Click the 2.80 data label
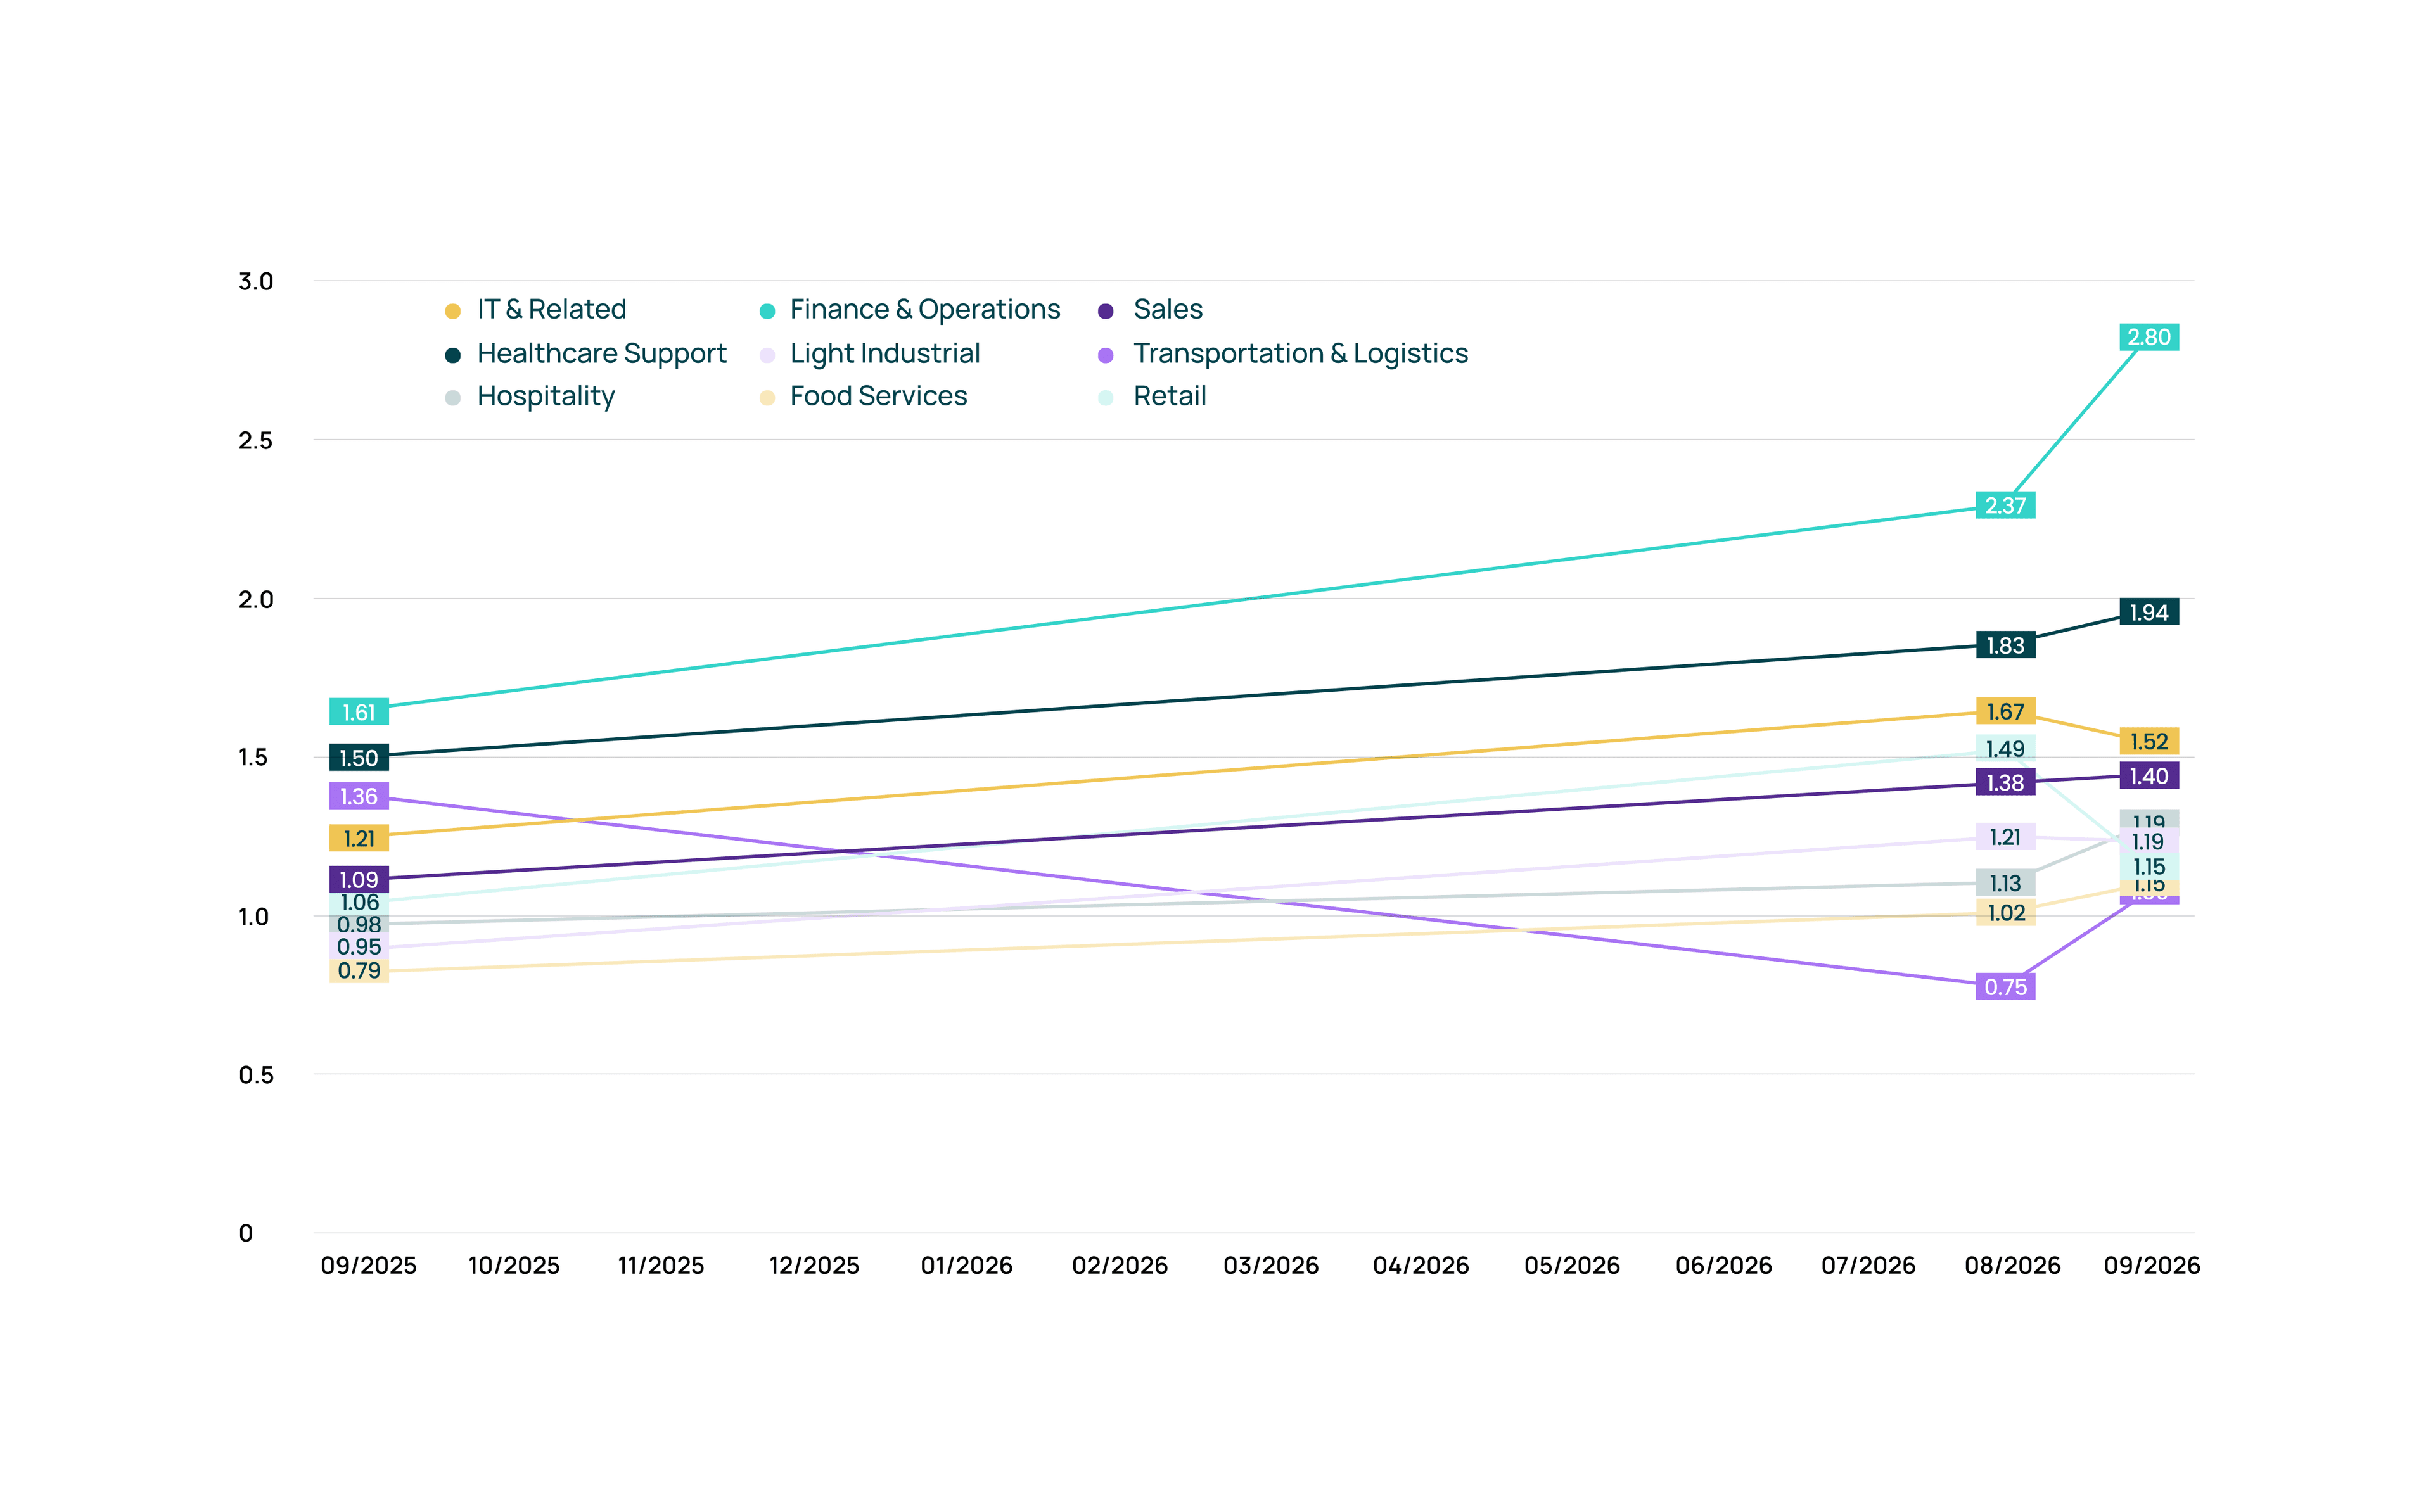The width and height of the screenshot is (2433, 1512). coord(2149,338)
